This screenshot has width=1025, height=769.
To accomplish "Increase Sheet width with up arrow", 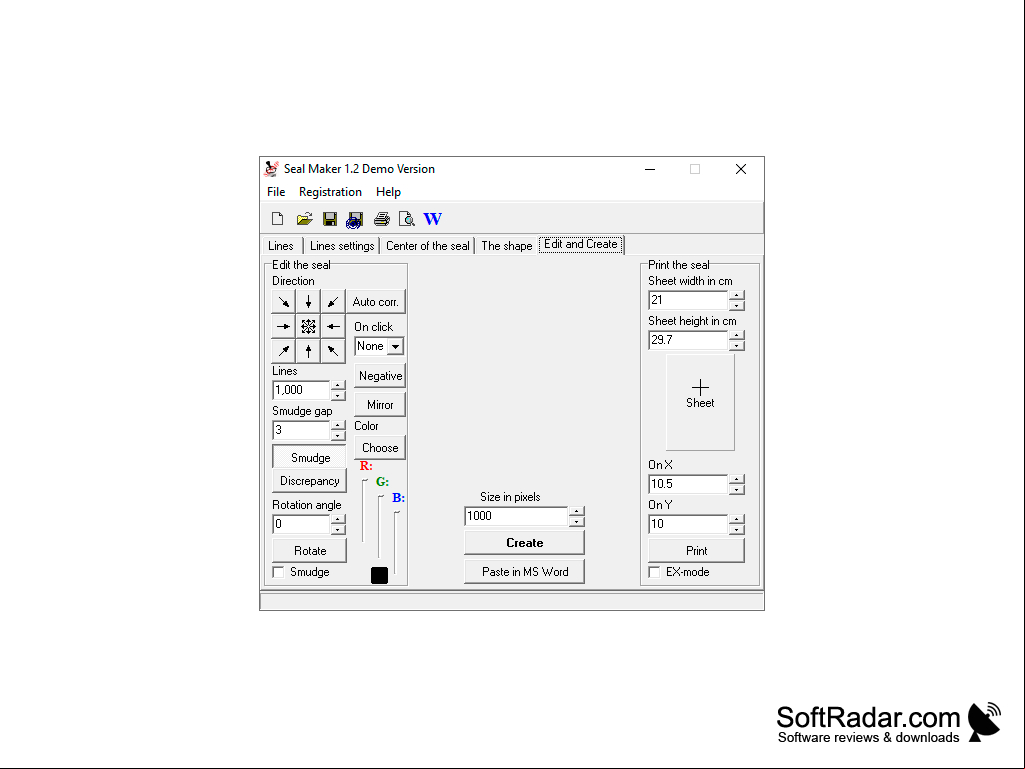I will tap(737, 296).
